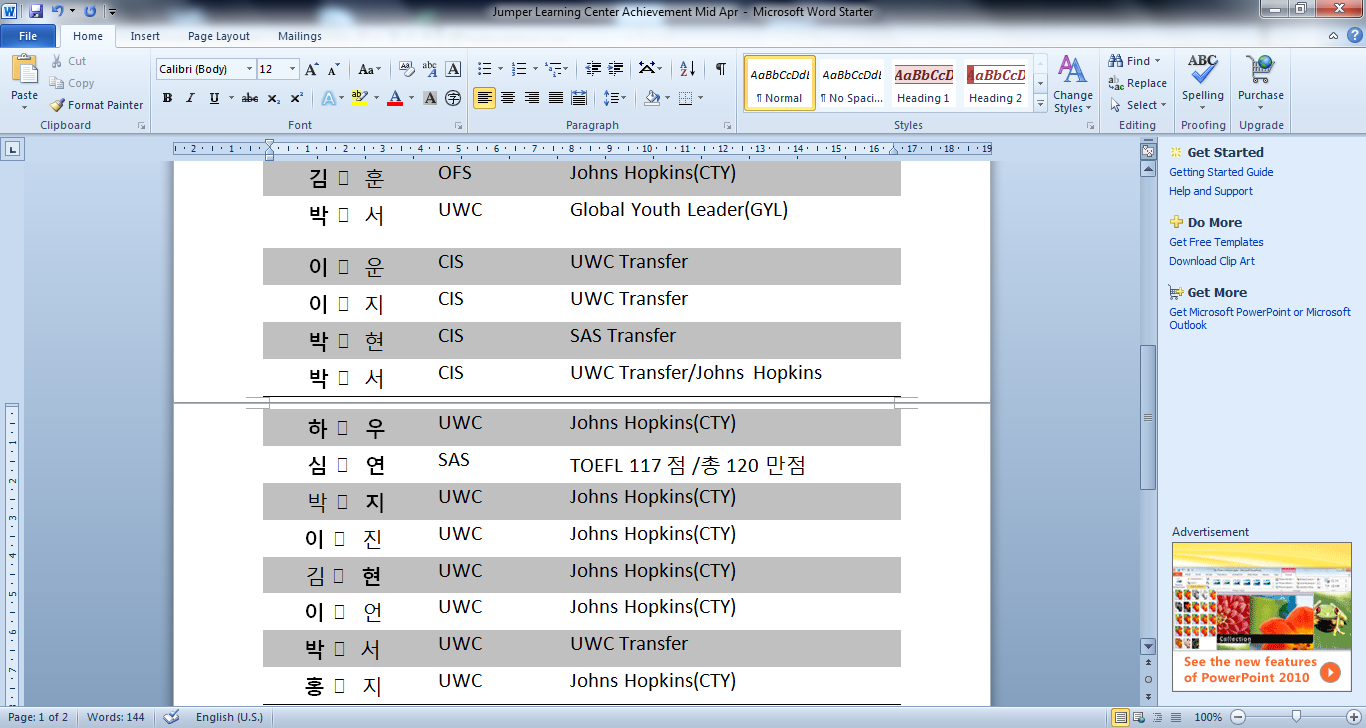Toggle Show/Hide paragraph marks
1366x728 pixels.
click(721, 69)
